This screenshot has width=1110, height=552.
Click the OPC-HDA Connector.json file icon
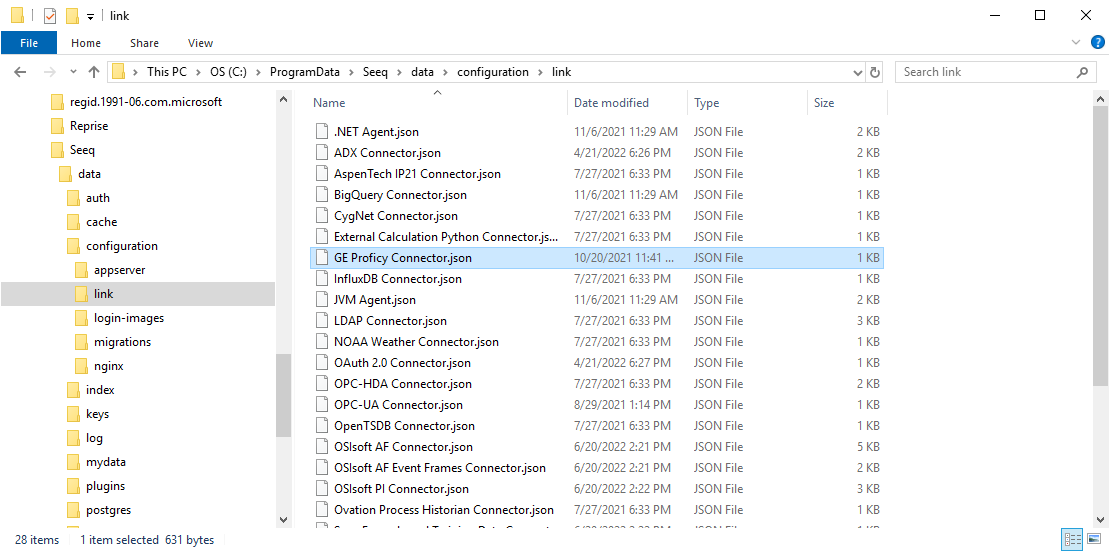pyautogui.click(x=322, y=384)
